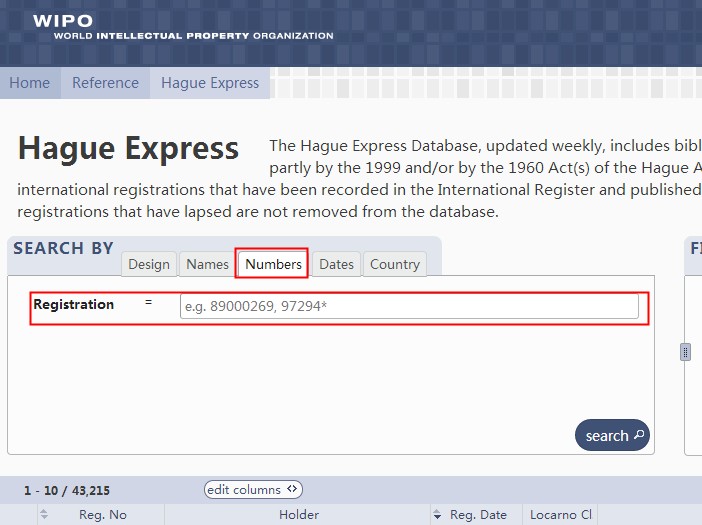Open the equals operator next to Registration
The width and height of the screenshot is (702, 525).
coord(149,302)
